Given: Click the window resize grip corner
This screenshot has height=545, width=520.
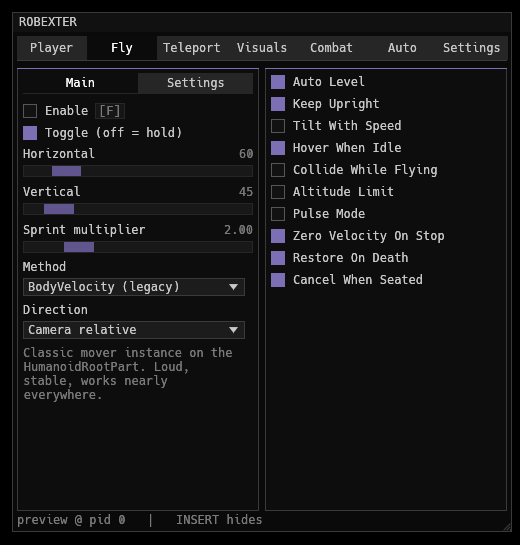Looking at the screenshot, I should (507, 527).
